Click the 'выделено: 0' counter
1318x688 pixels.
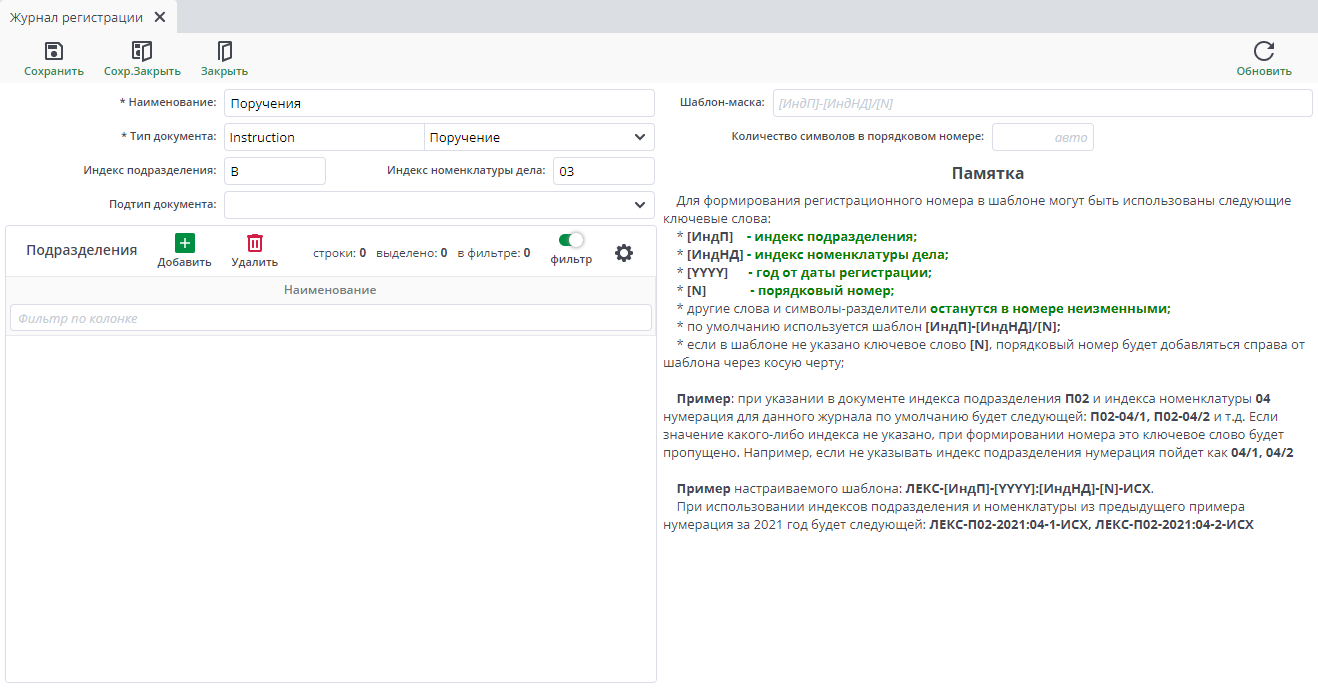[x=412, y=253]
